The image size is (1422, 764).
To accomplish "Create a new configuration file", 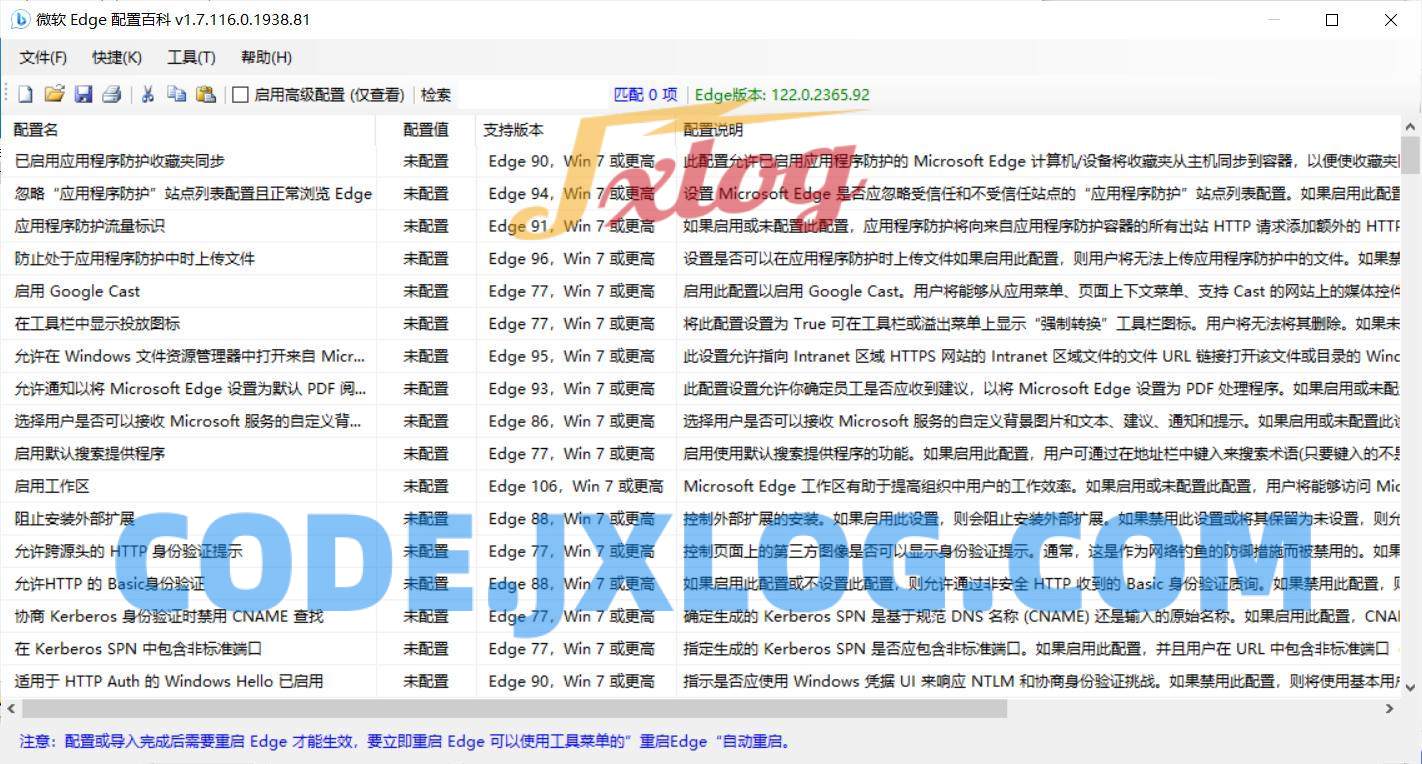I will click(x=25, y=93).
